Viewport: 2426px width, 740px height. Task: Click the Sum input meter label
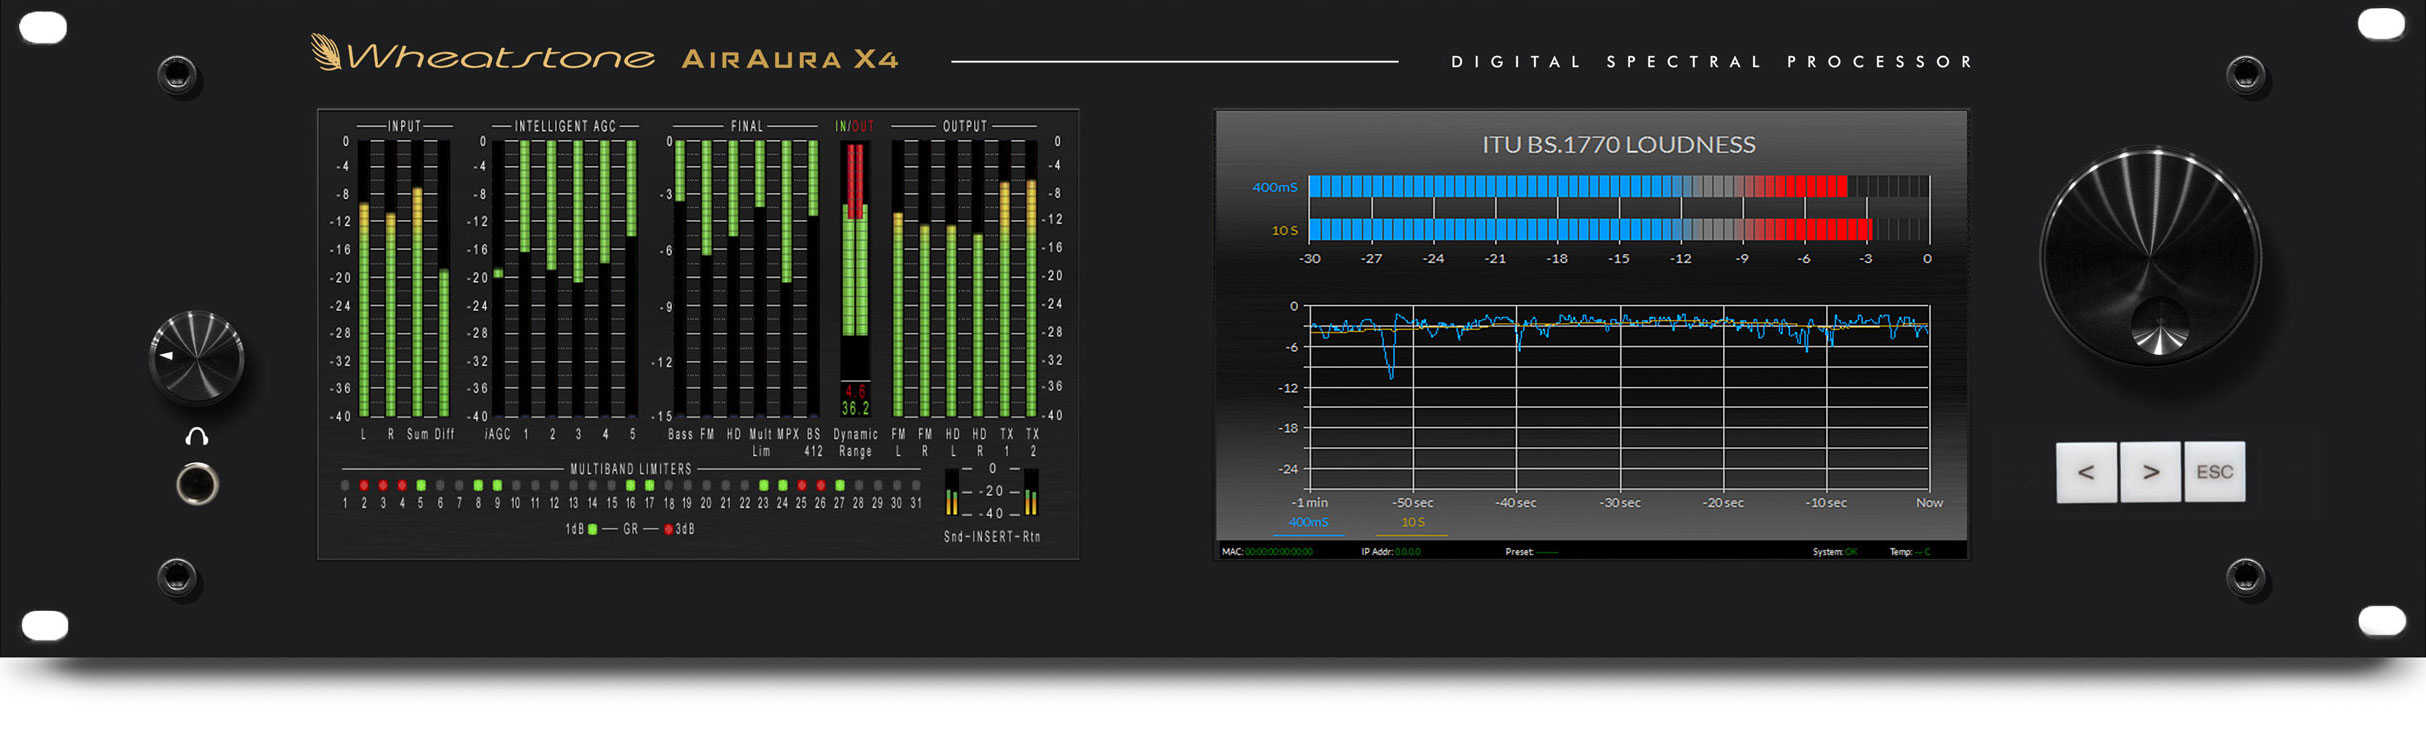[417, 435]
